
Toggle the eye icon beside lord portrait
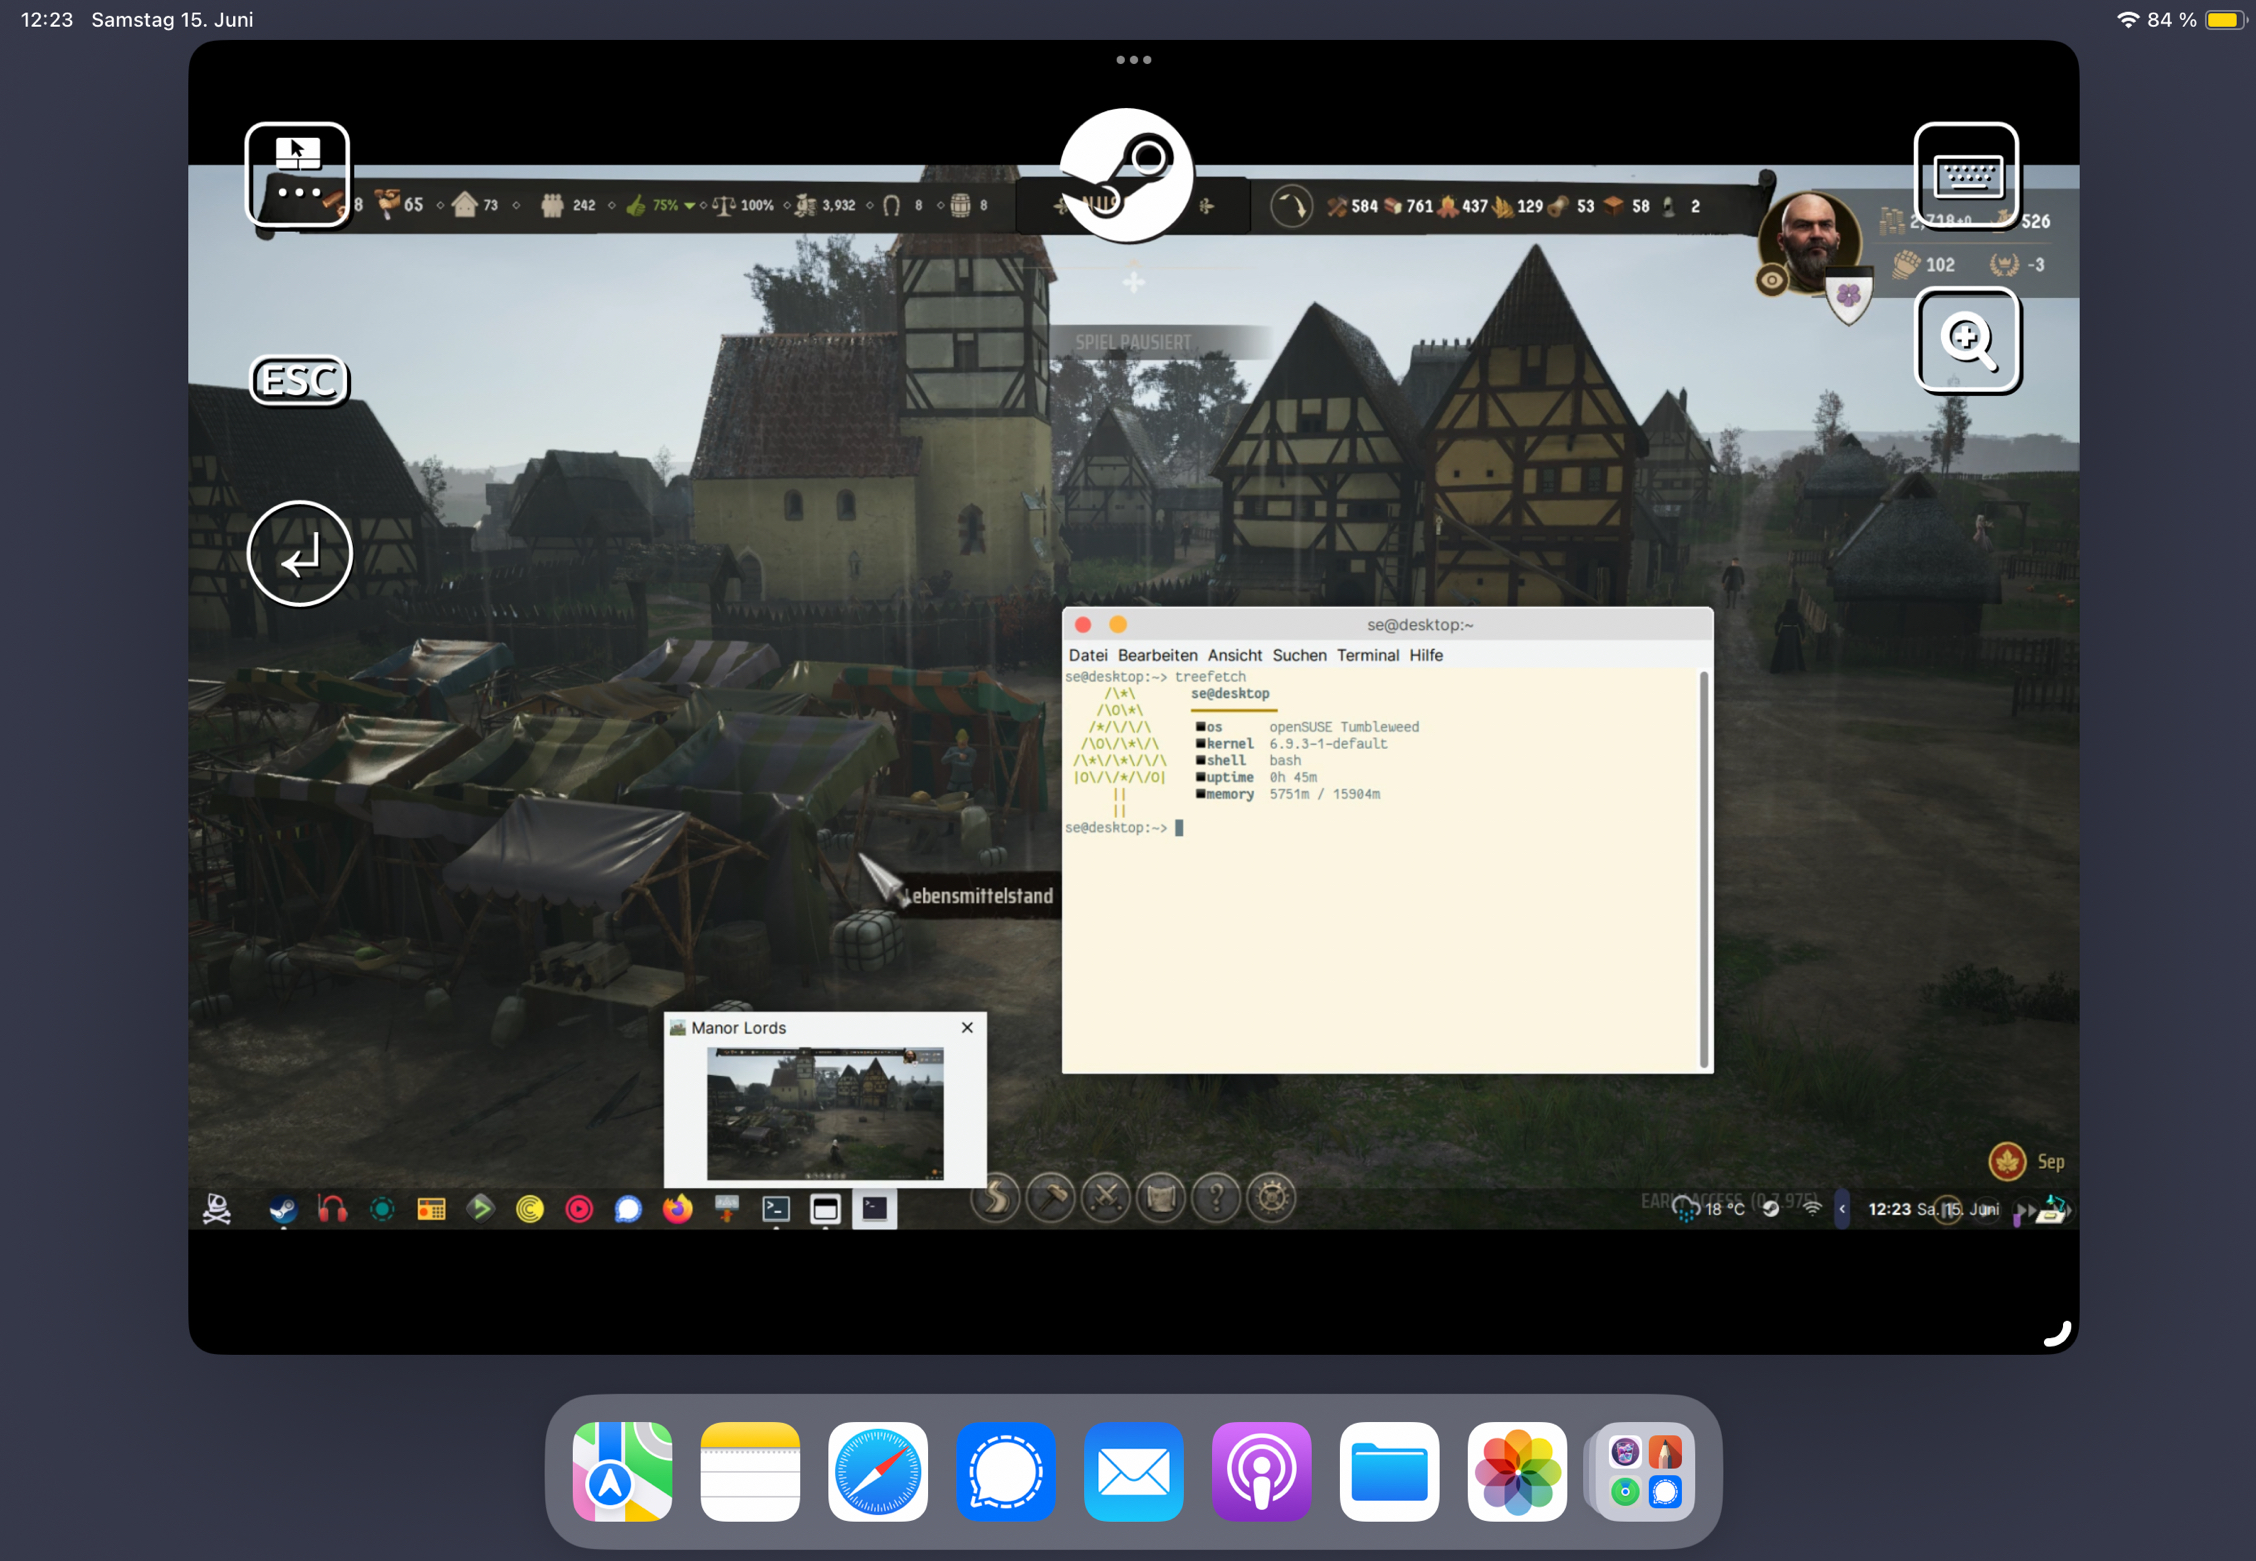[1771, 280]
